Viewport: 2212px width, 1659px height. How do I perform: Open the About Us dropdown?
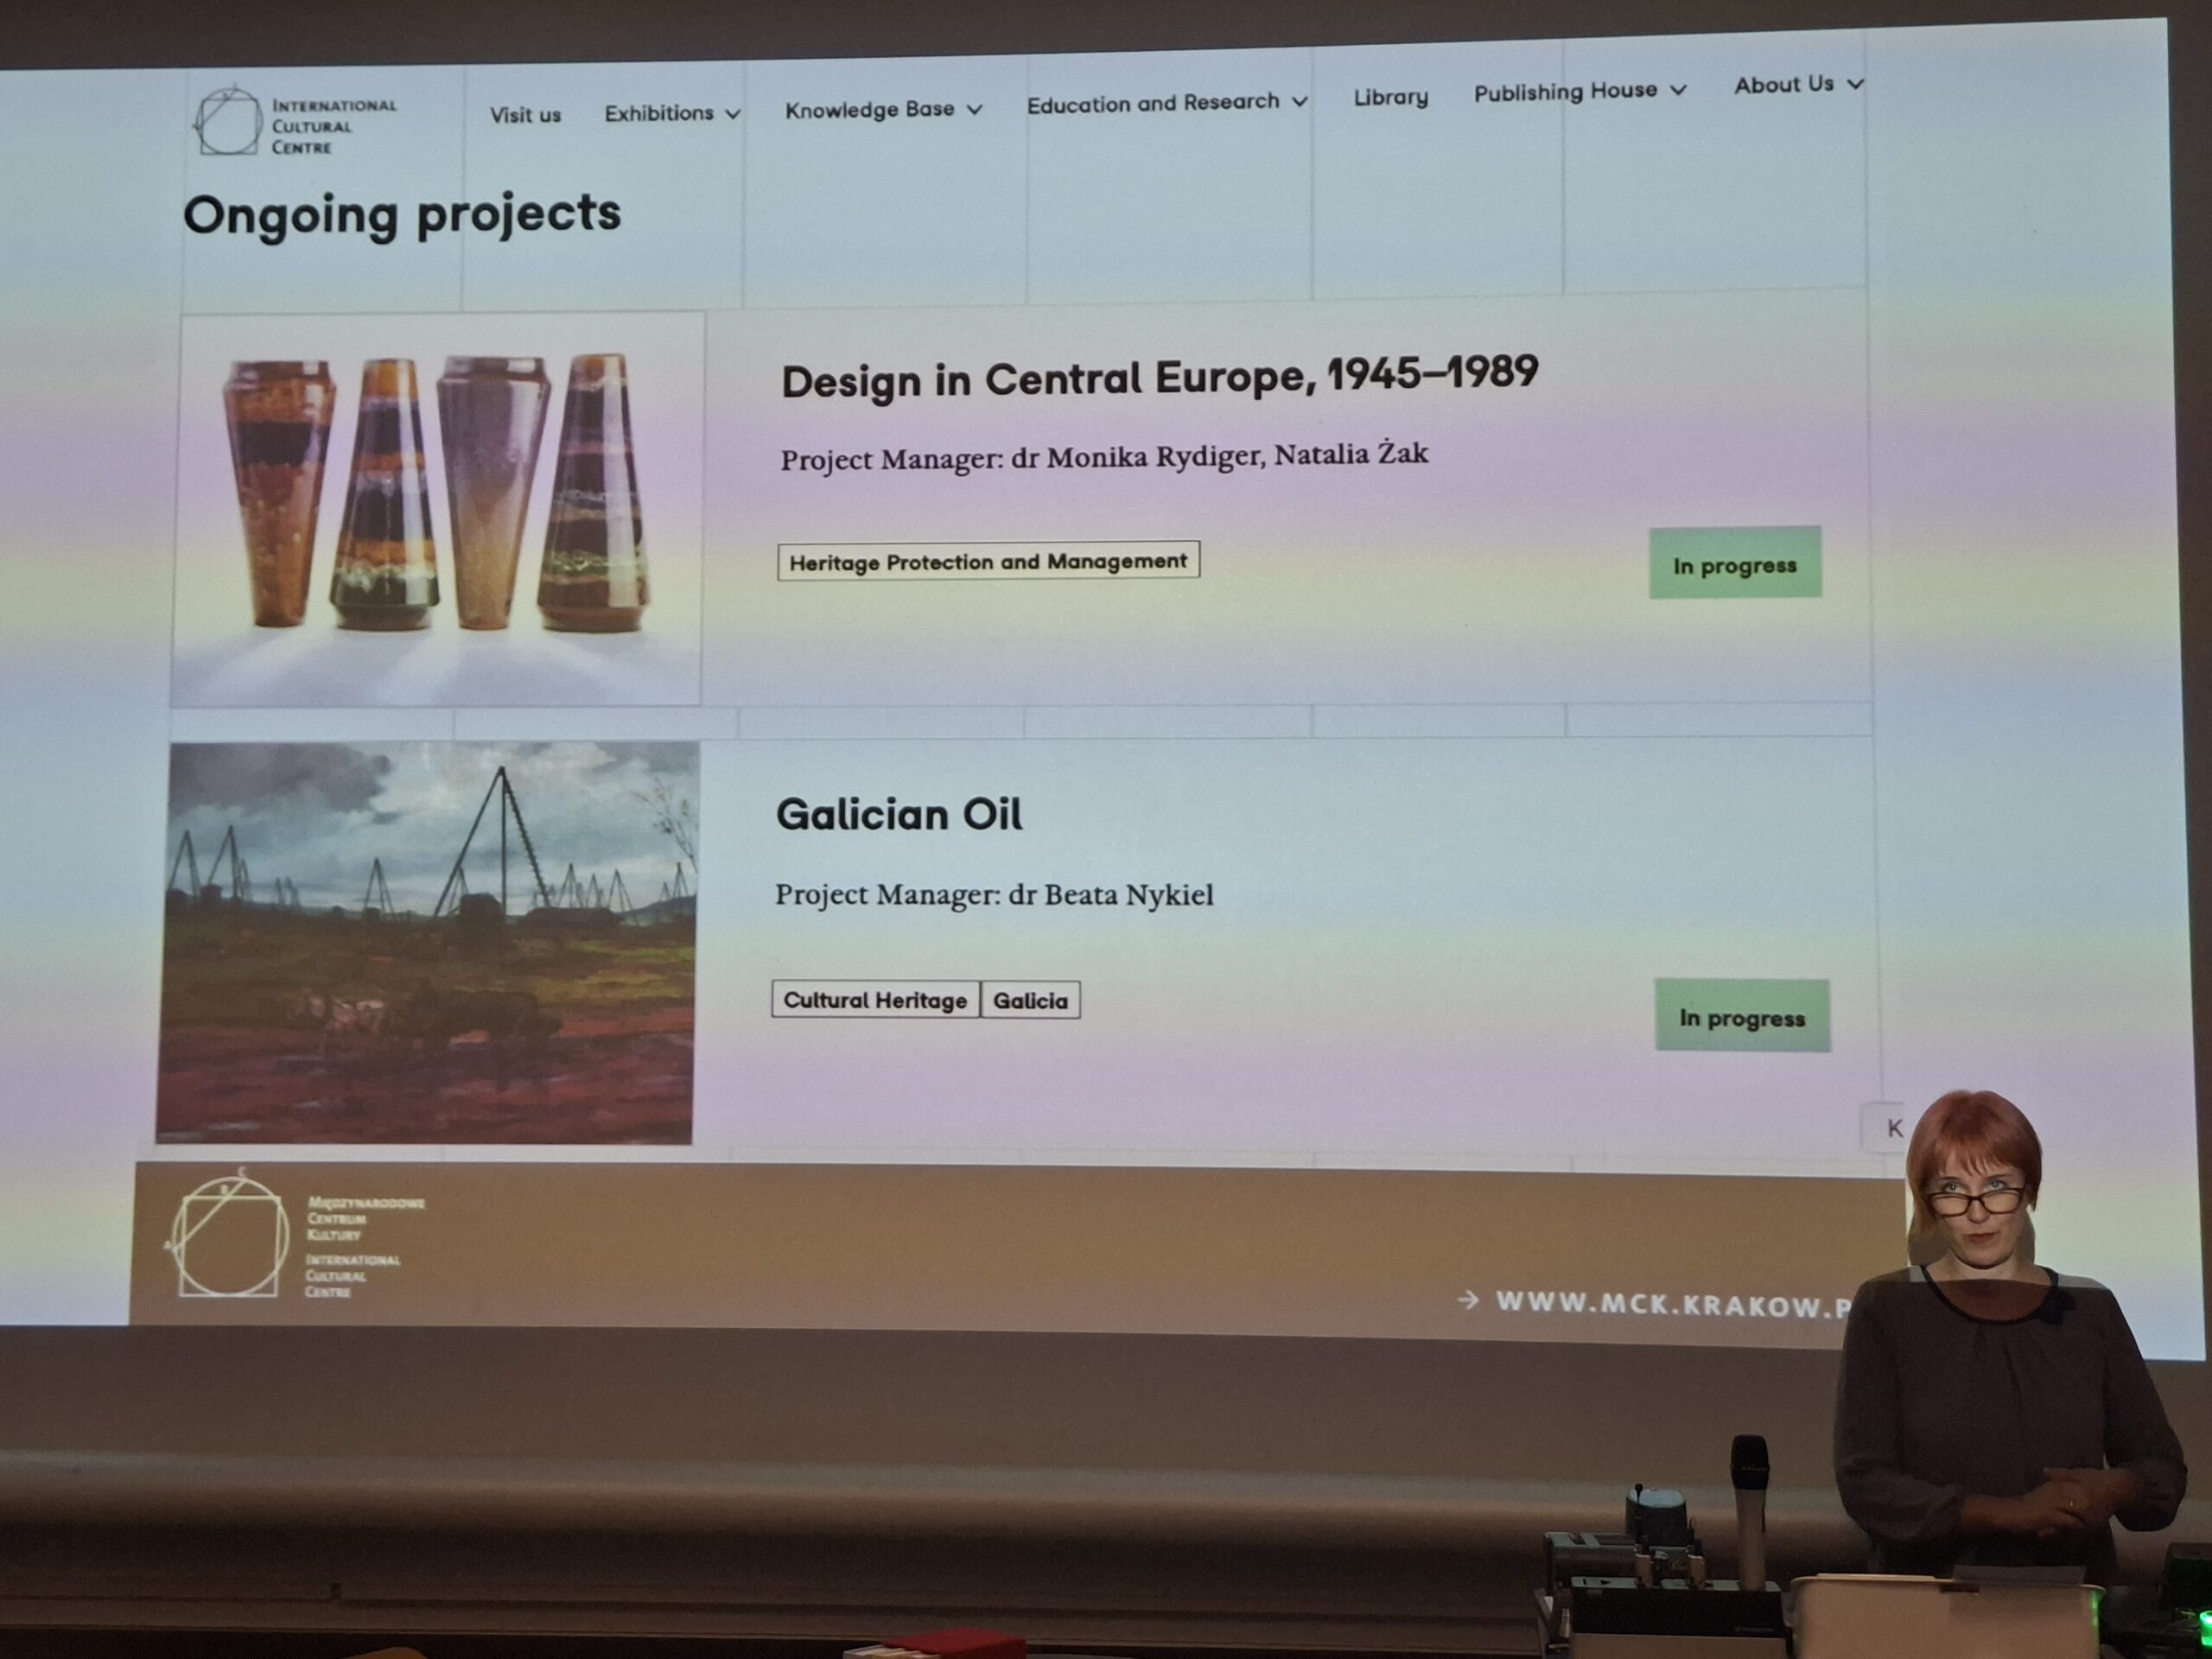click(1798, 85)
